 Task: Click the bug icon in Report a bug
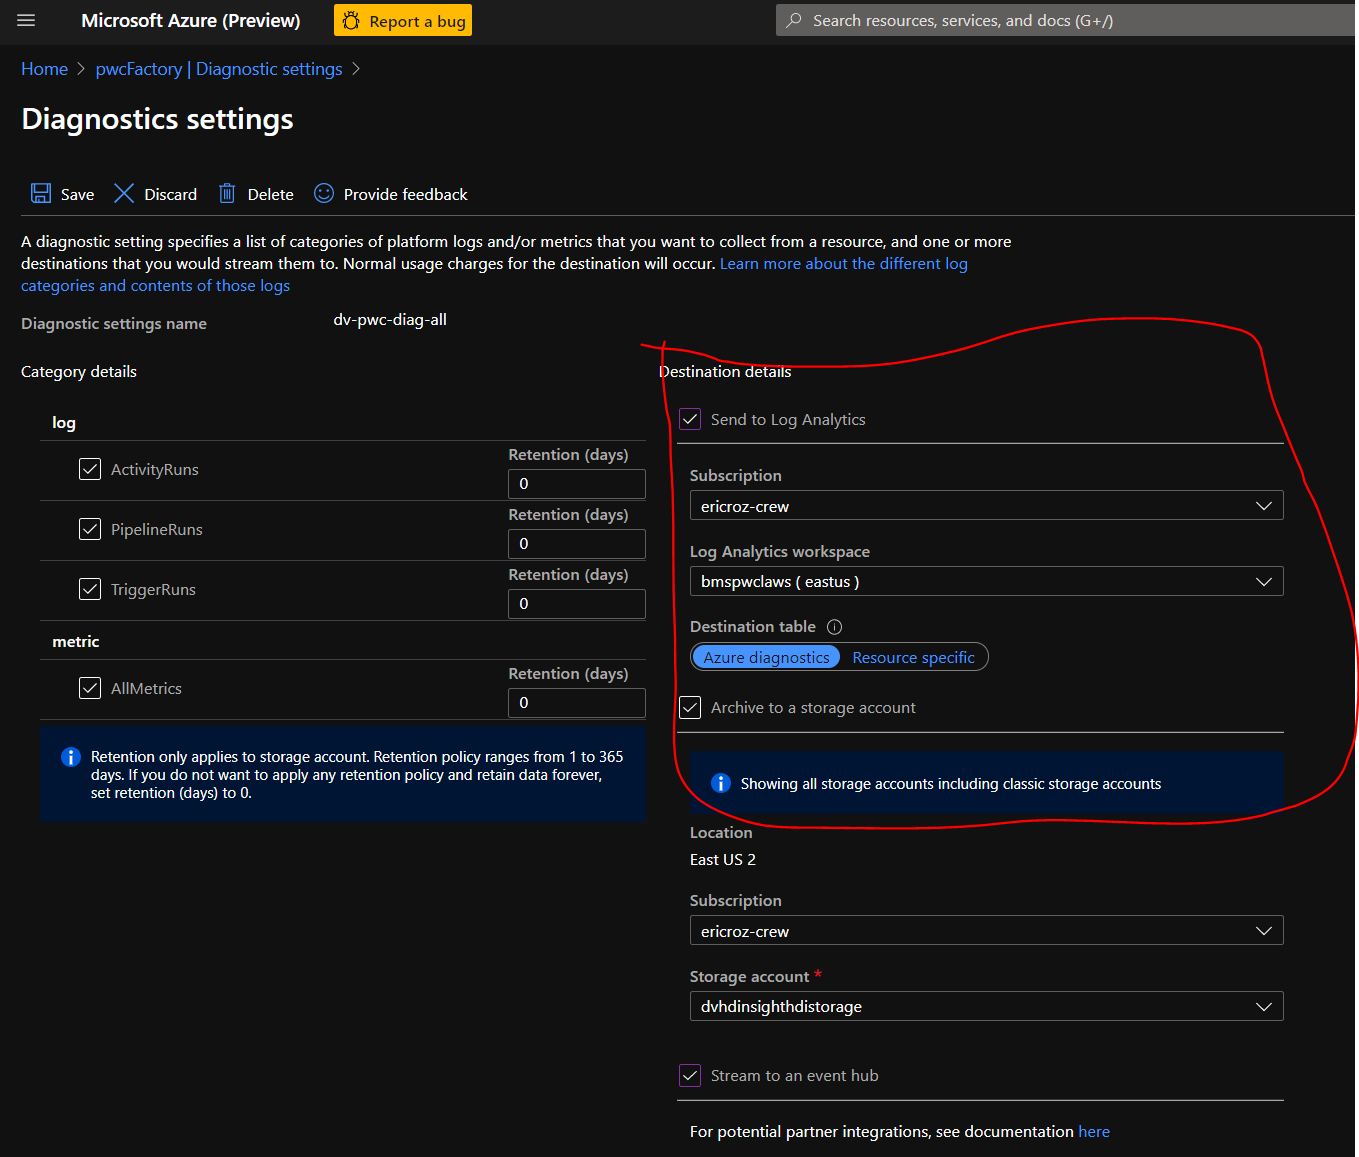pyautogui.click(x=351, y=20)
